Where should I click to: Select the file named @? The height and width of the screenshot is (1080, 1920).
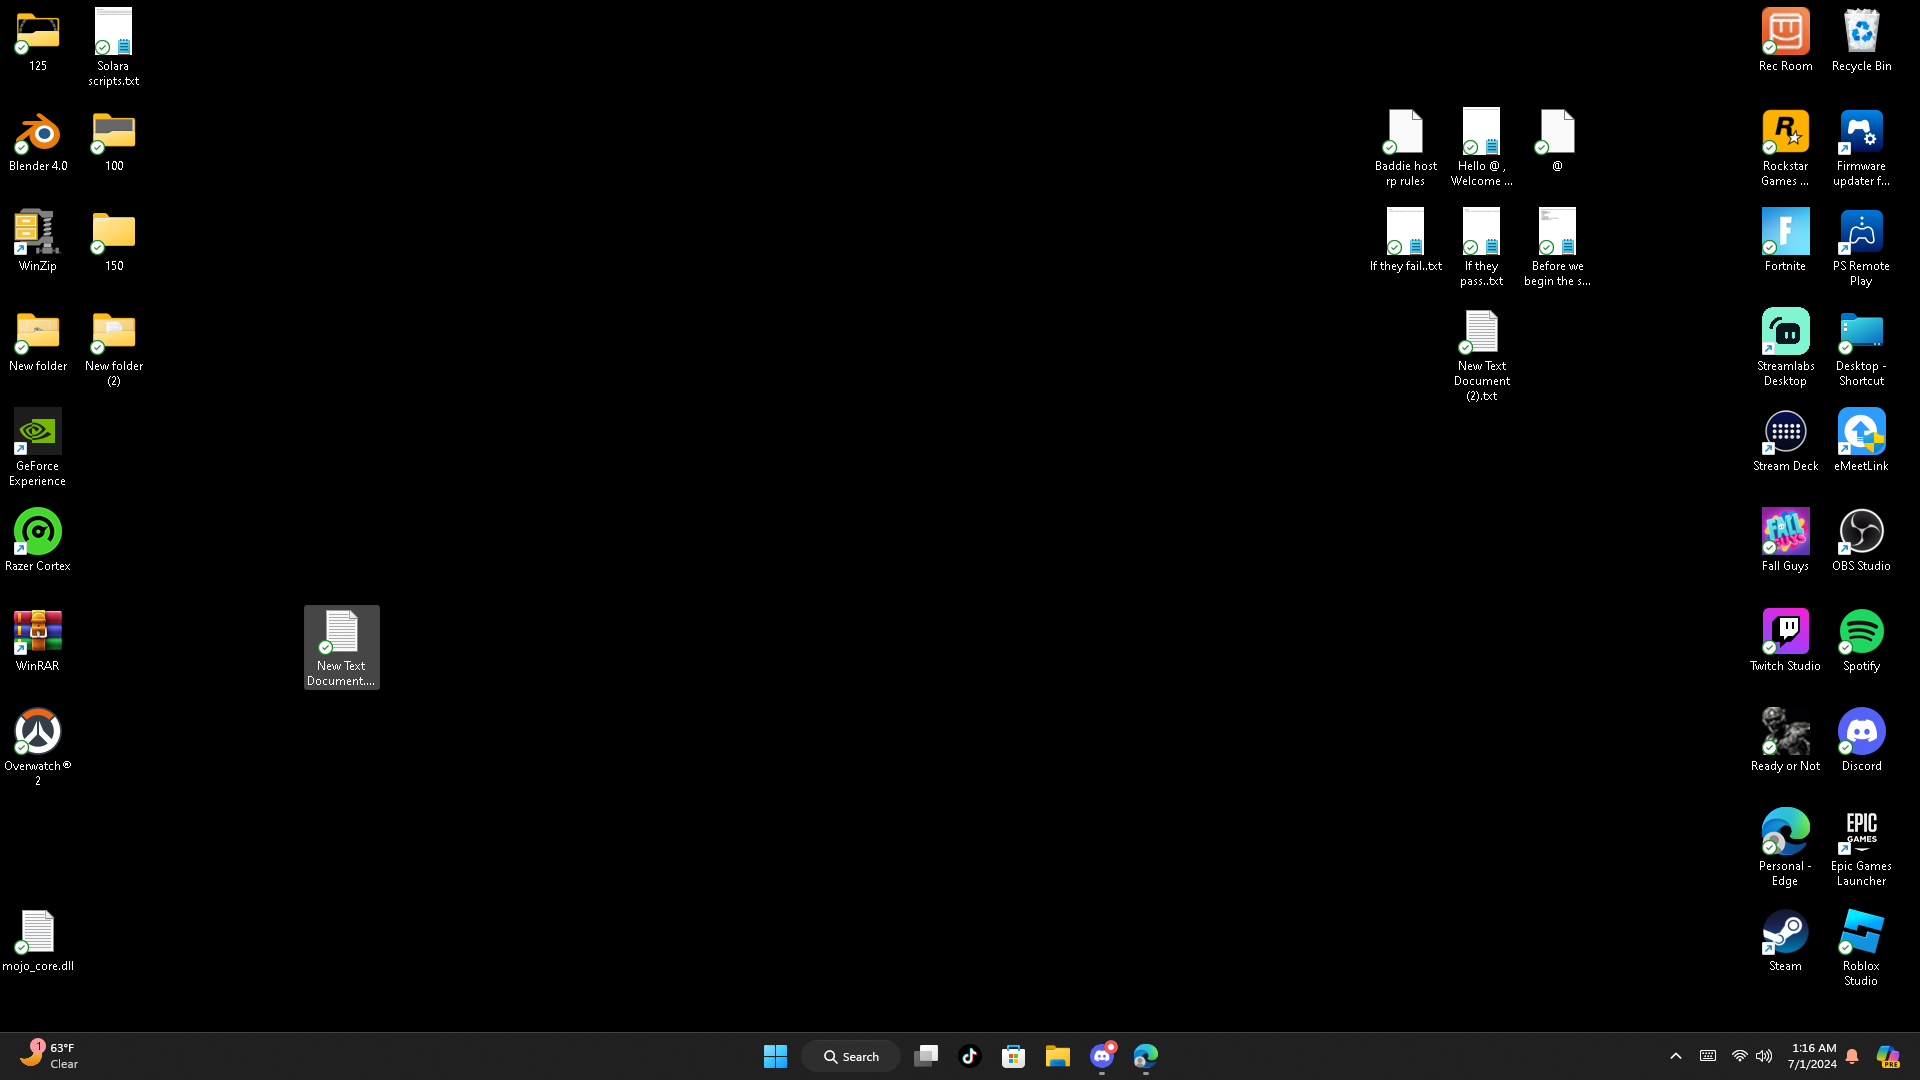pos(1558,142)
